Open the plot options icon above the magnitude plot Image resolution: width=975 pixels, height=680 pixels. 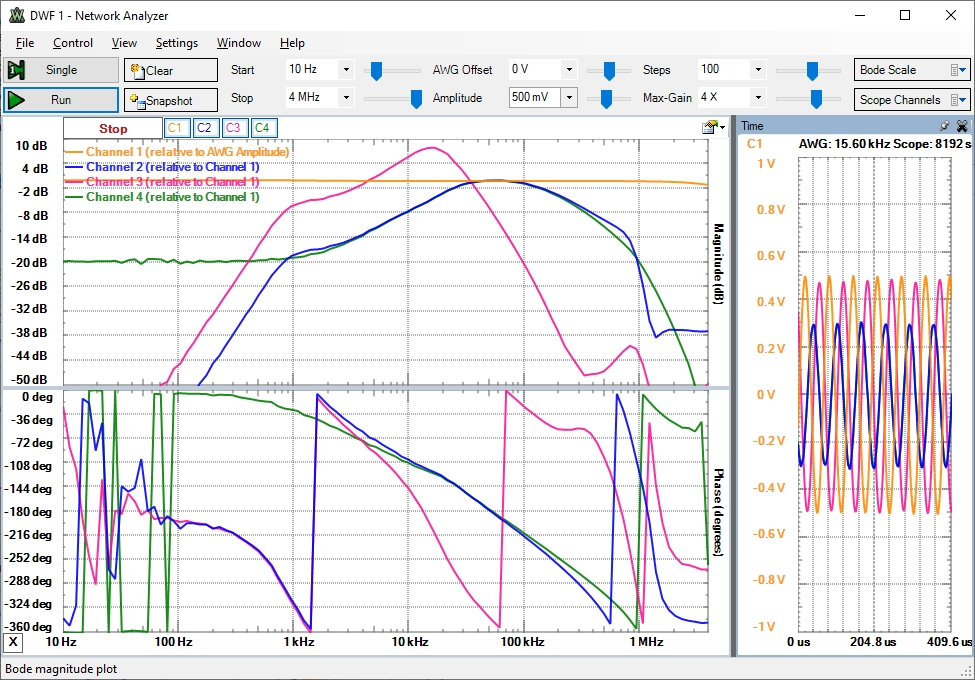click(711, 127)
